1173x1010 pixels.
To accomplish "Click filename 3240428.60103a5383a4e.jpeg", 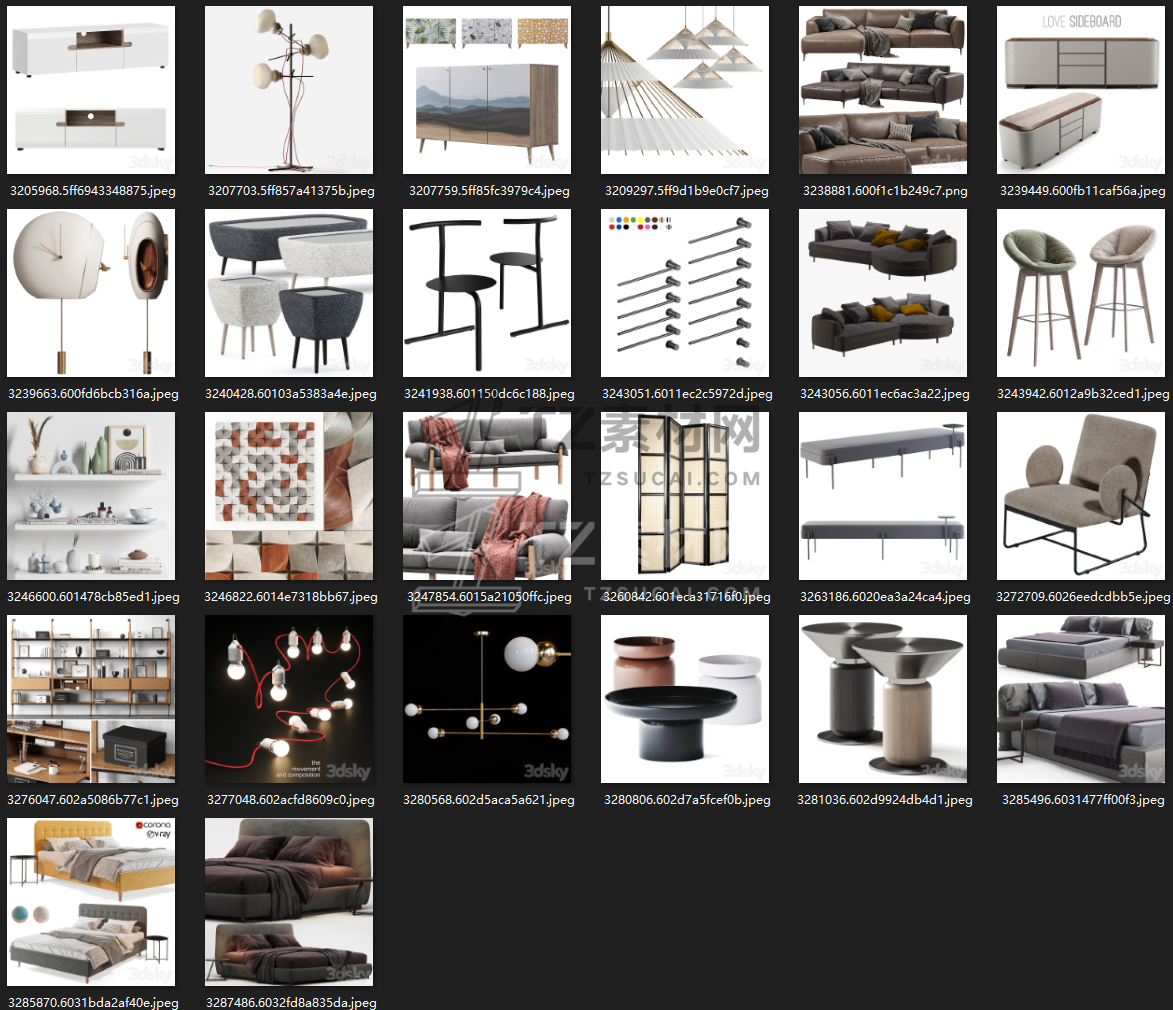I will (291, 394).
